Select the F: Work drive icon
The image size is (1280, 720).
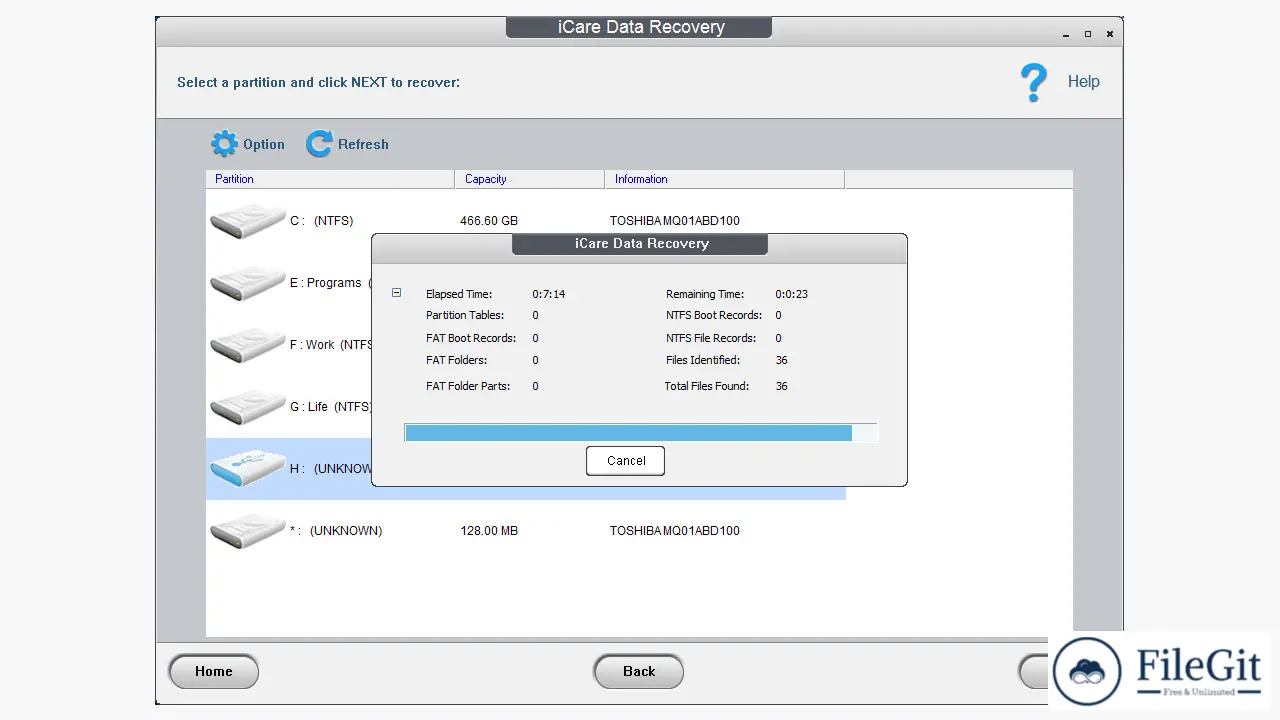[247, 344]
